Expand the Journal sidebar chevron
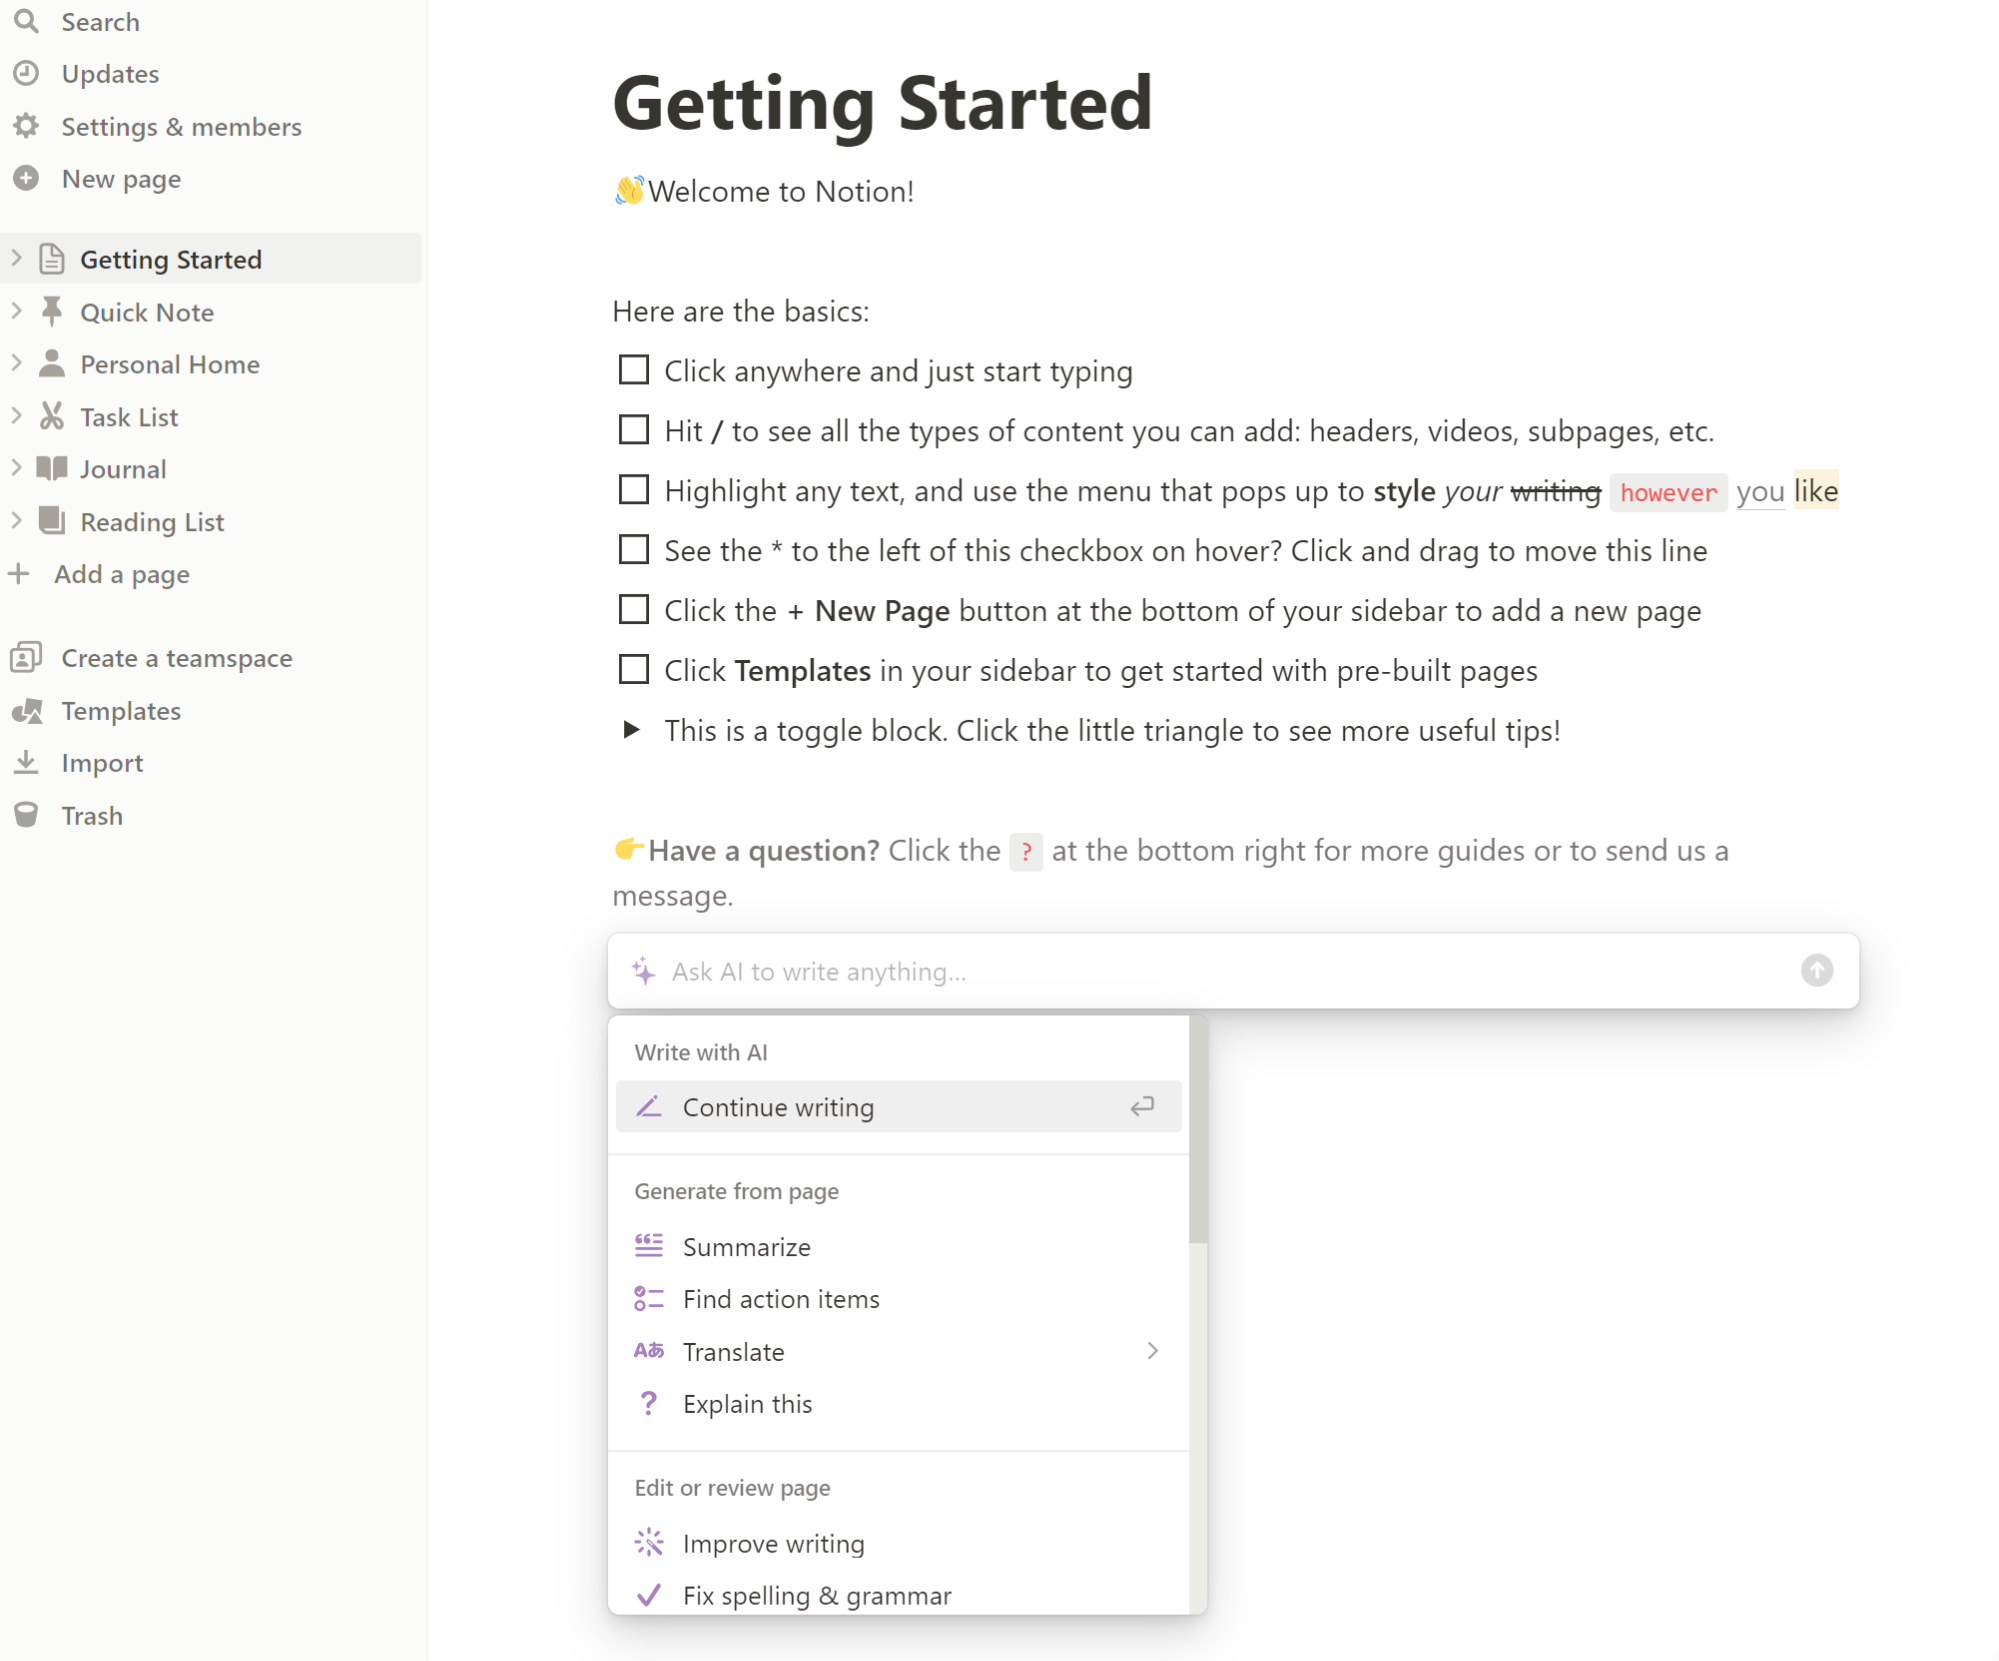The height and width of the screenshot is (1661, 1999). click(16, 468)
